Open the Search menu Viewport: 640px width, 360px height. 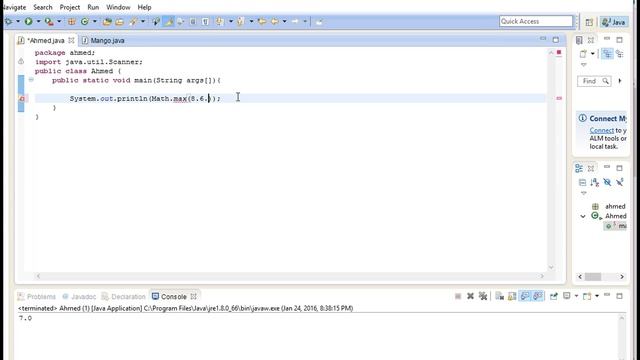42,7
